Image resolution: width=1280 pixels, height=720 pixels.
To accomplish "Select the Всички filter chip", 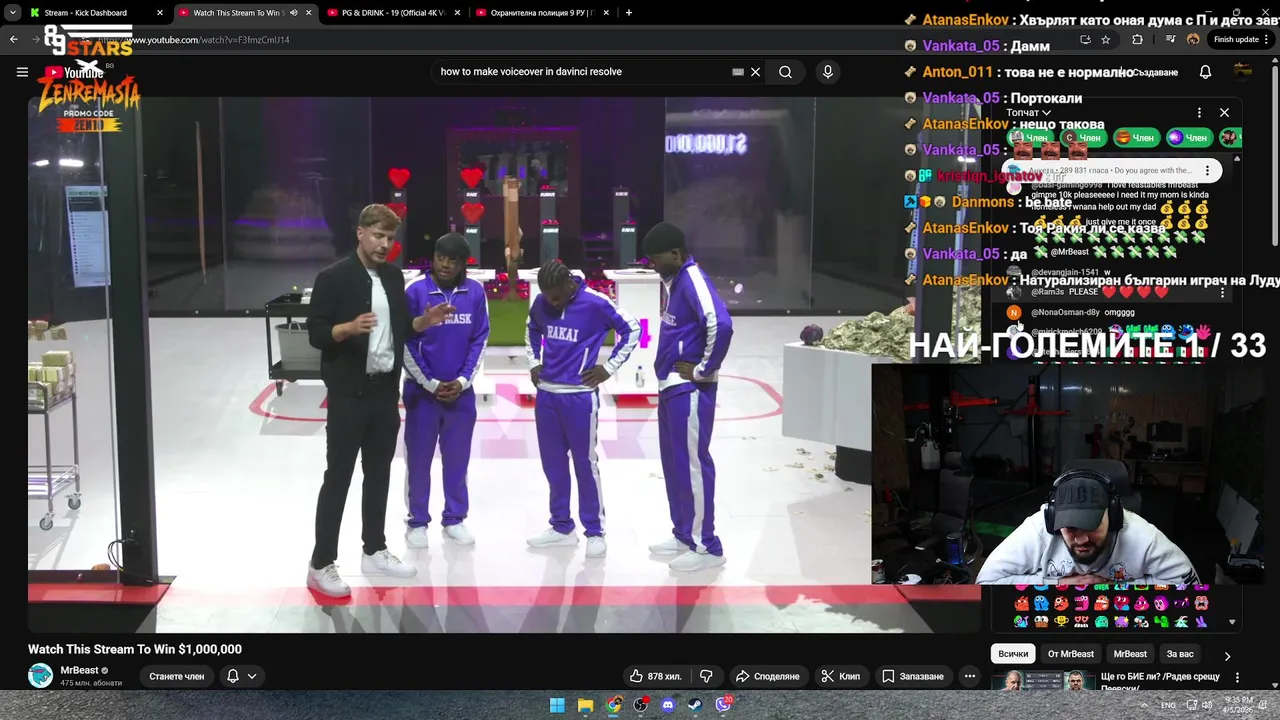I will point(1013,654).
